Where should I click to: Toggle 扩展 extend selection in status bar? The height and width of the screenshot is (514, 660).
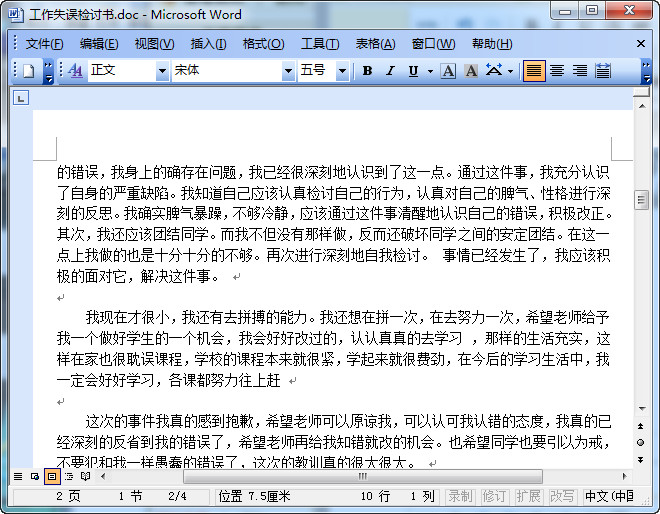click(x=528, y=496)
